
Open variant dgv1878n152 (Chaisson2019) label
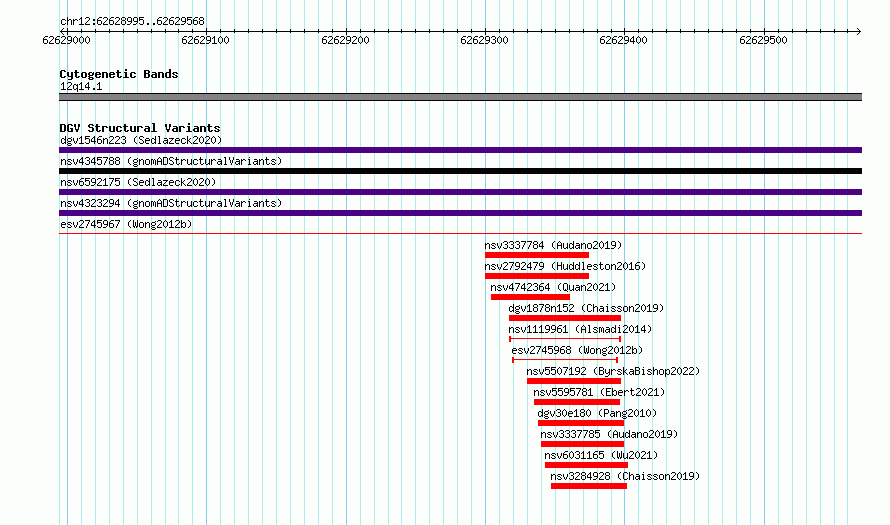[x=586, y=308]
